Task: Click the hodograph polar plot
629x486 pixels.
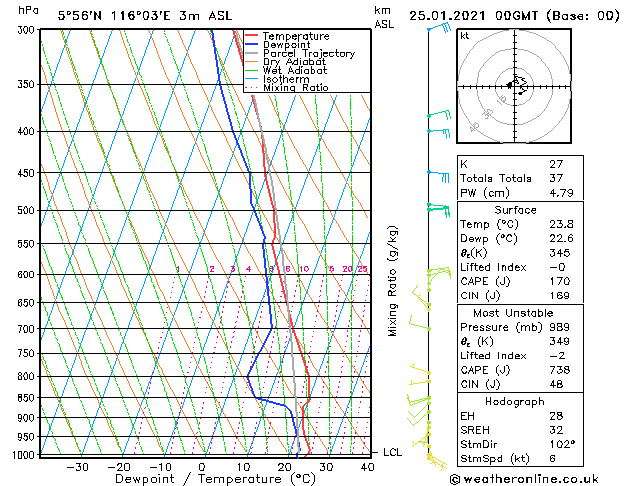Action: point(514,86)
